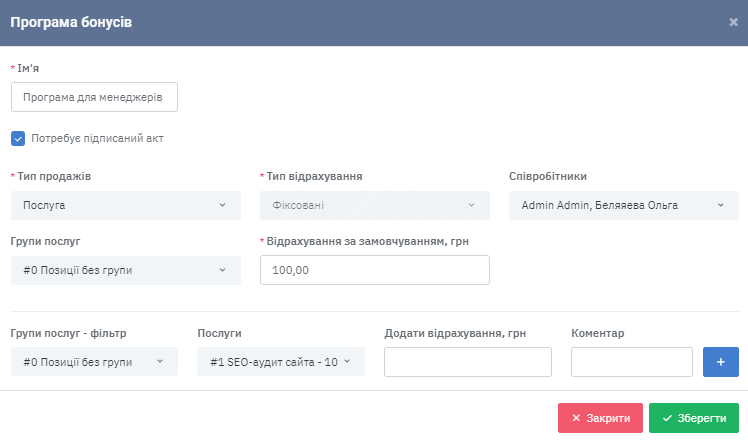The height and width of the screenshot is (443, 748).
Task: Click the 'Потребує підписаний акт' label text
Action: 97,138
